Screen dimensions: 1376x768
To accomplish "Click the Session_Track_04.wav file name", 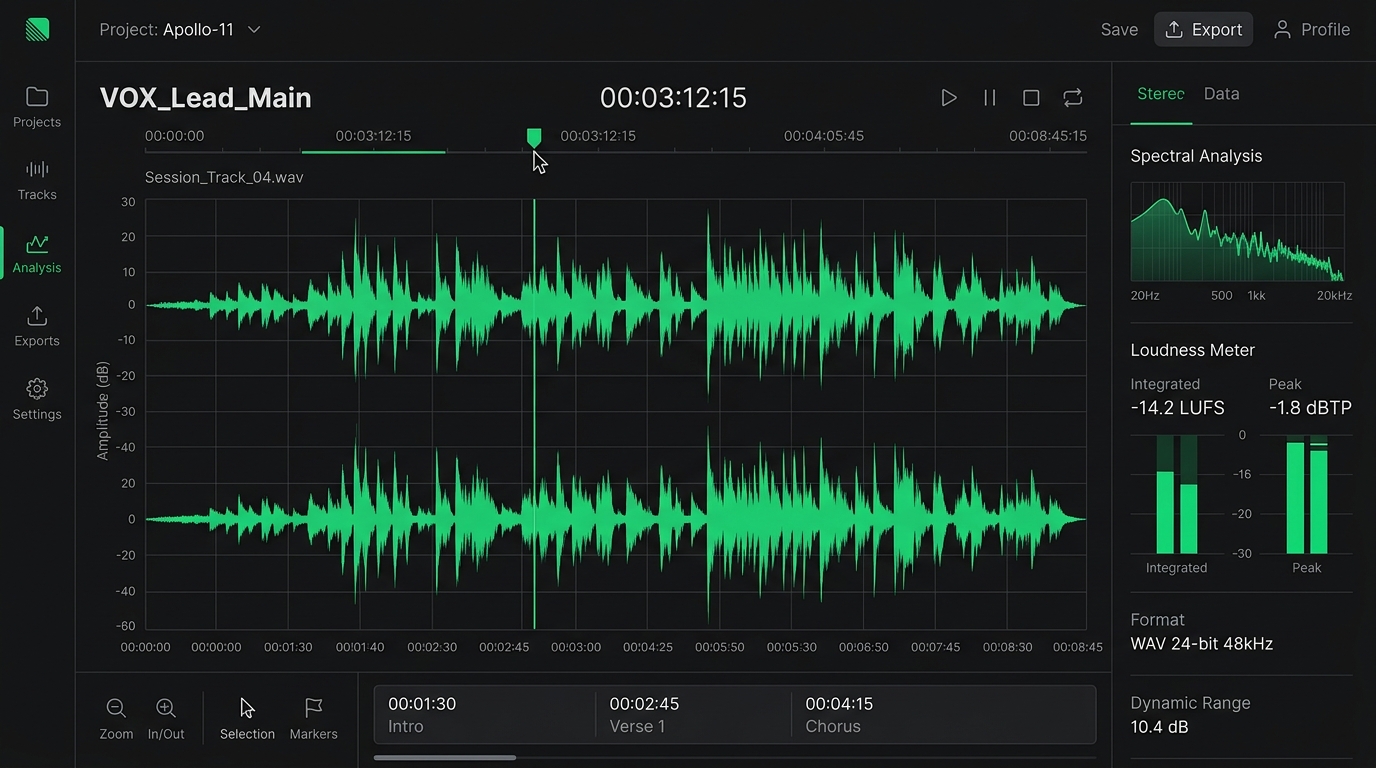I will pyautogui.click(x=224, y=177).
